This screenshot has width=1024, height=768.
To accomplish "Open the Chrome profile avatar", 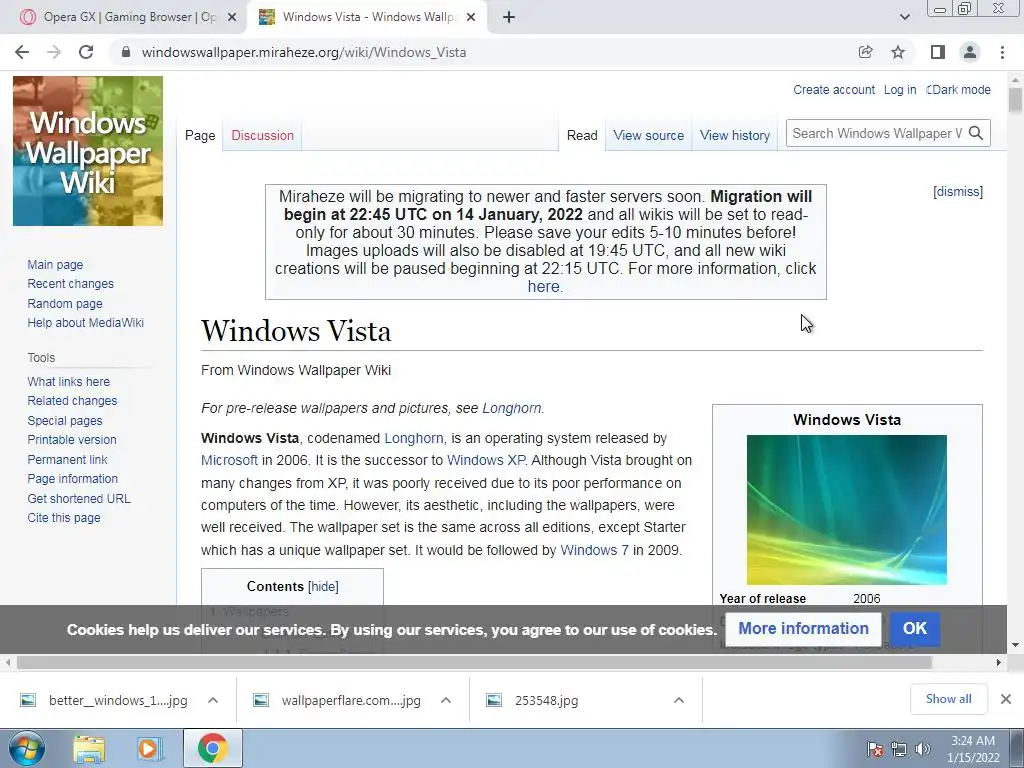I will tap(970, 52).
